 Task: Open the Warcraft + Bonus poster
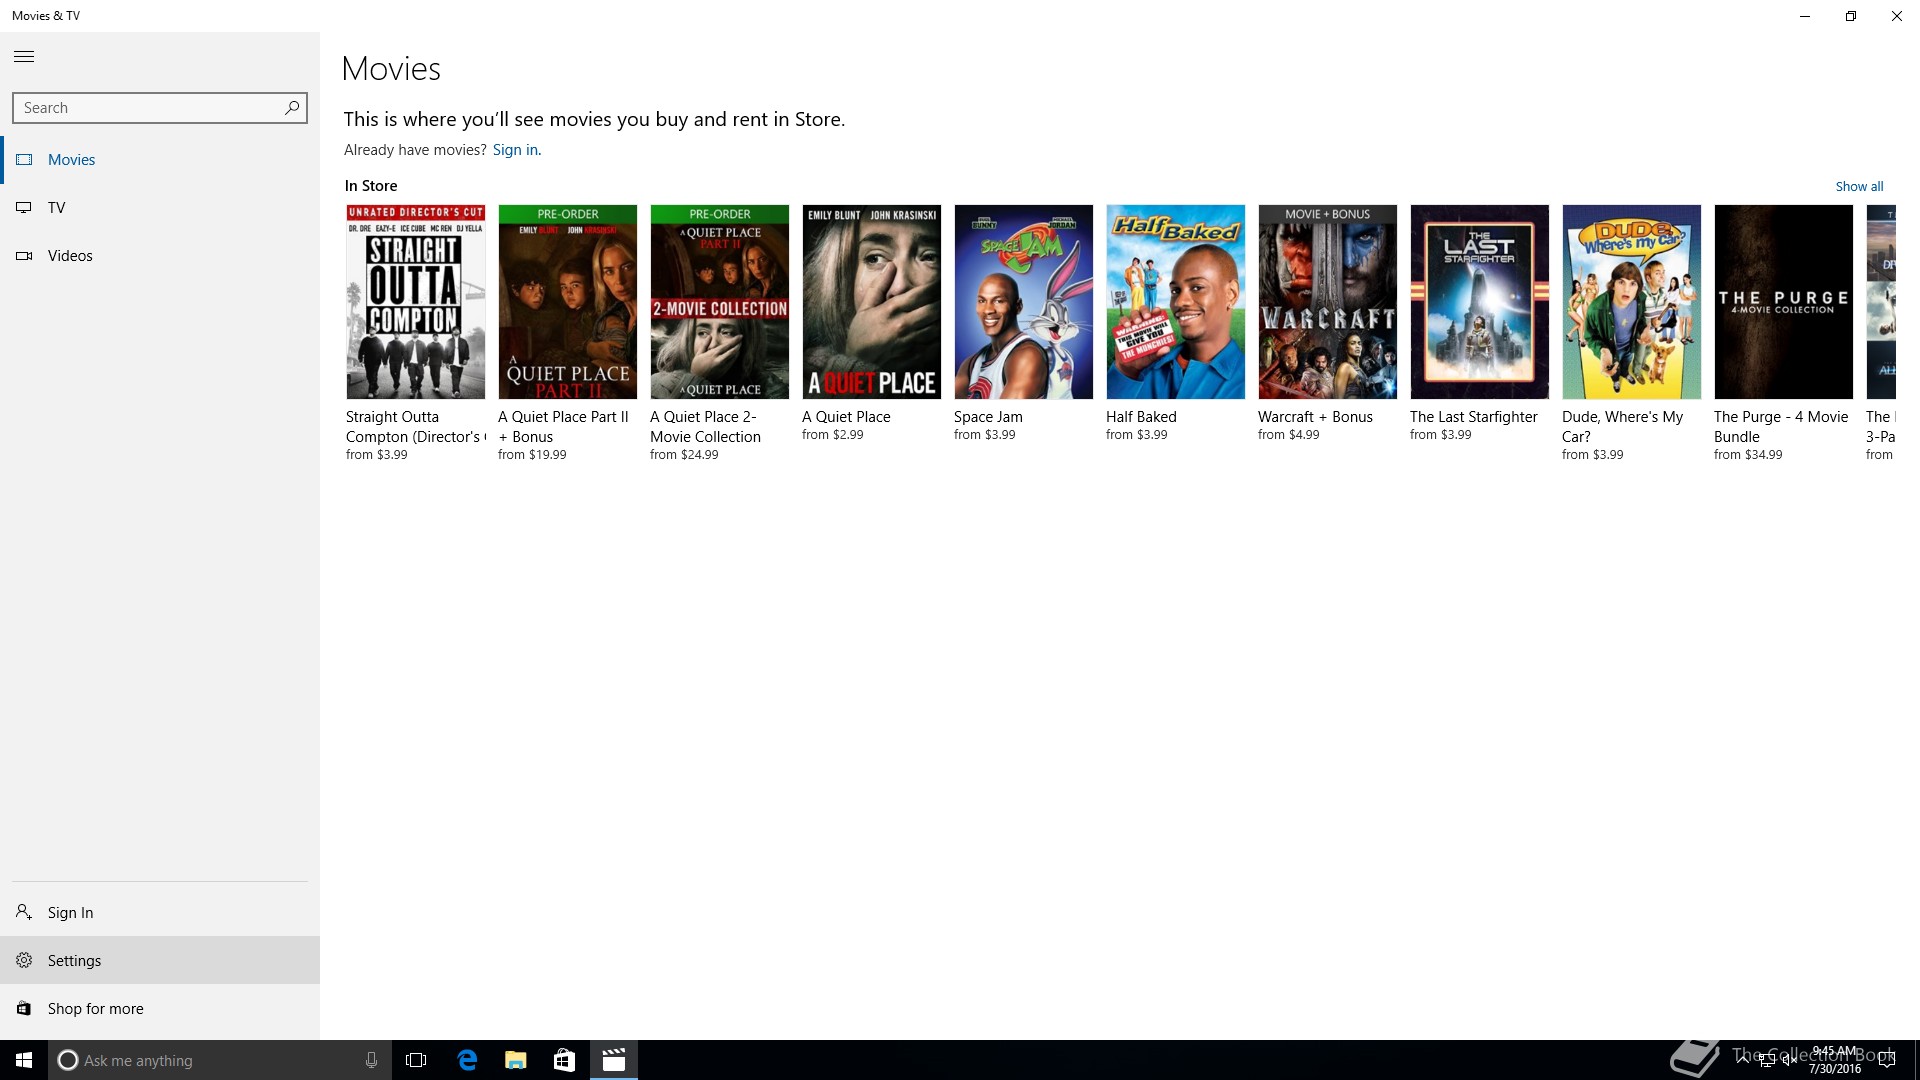pos(1328,302)
